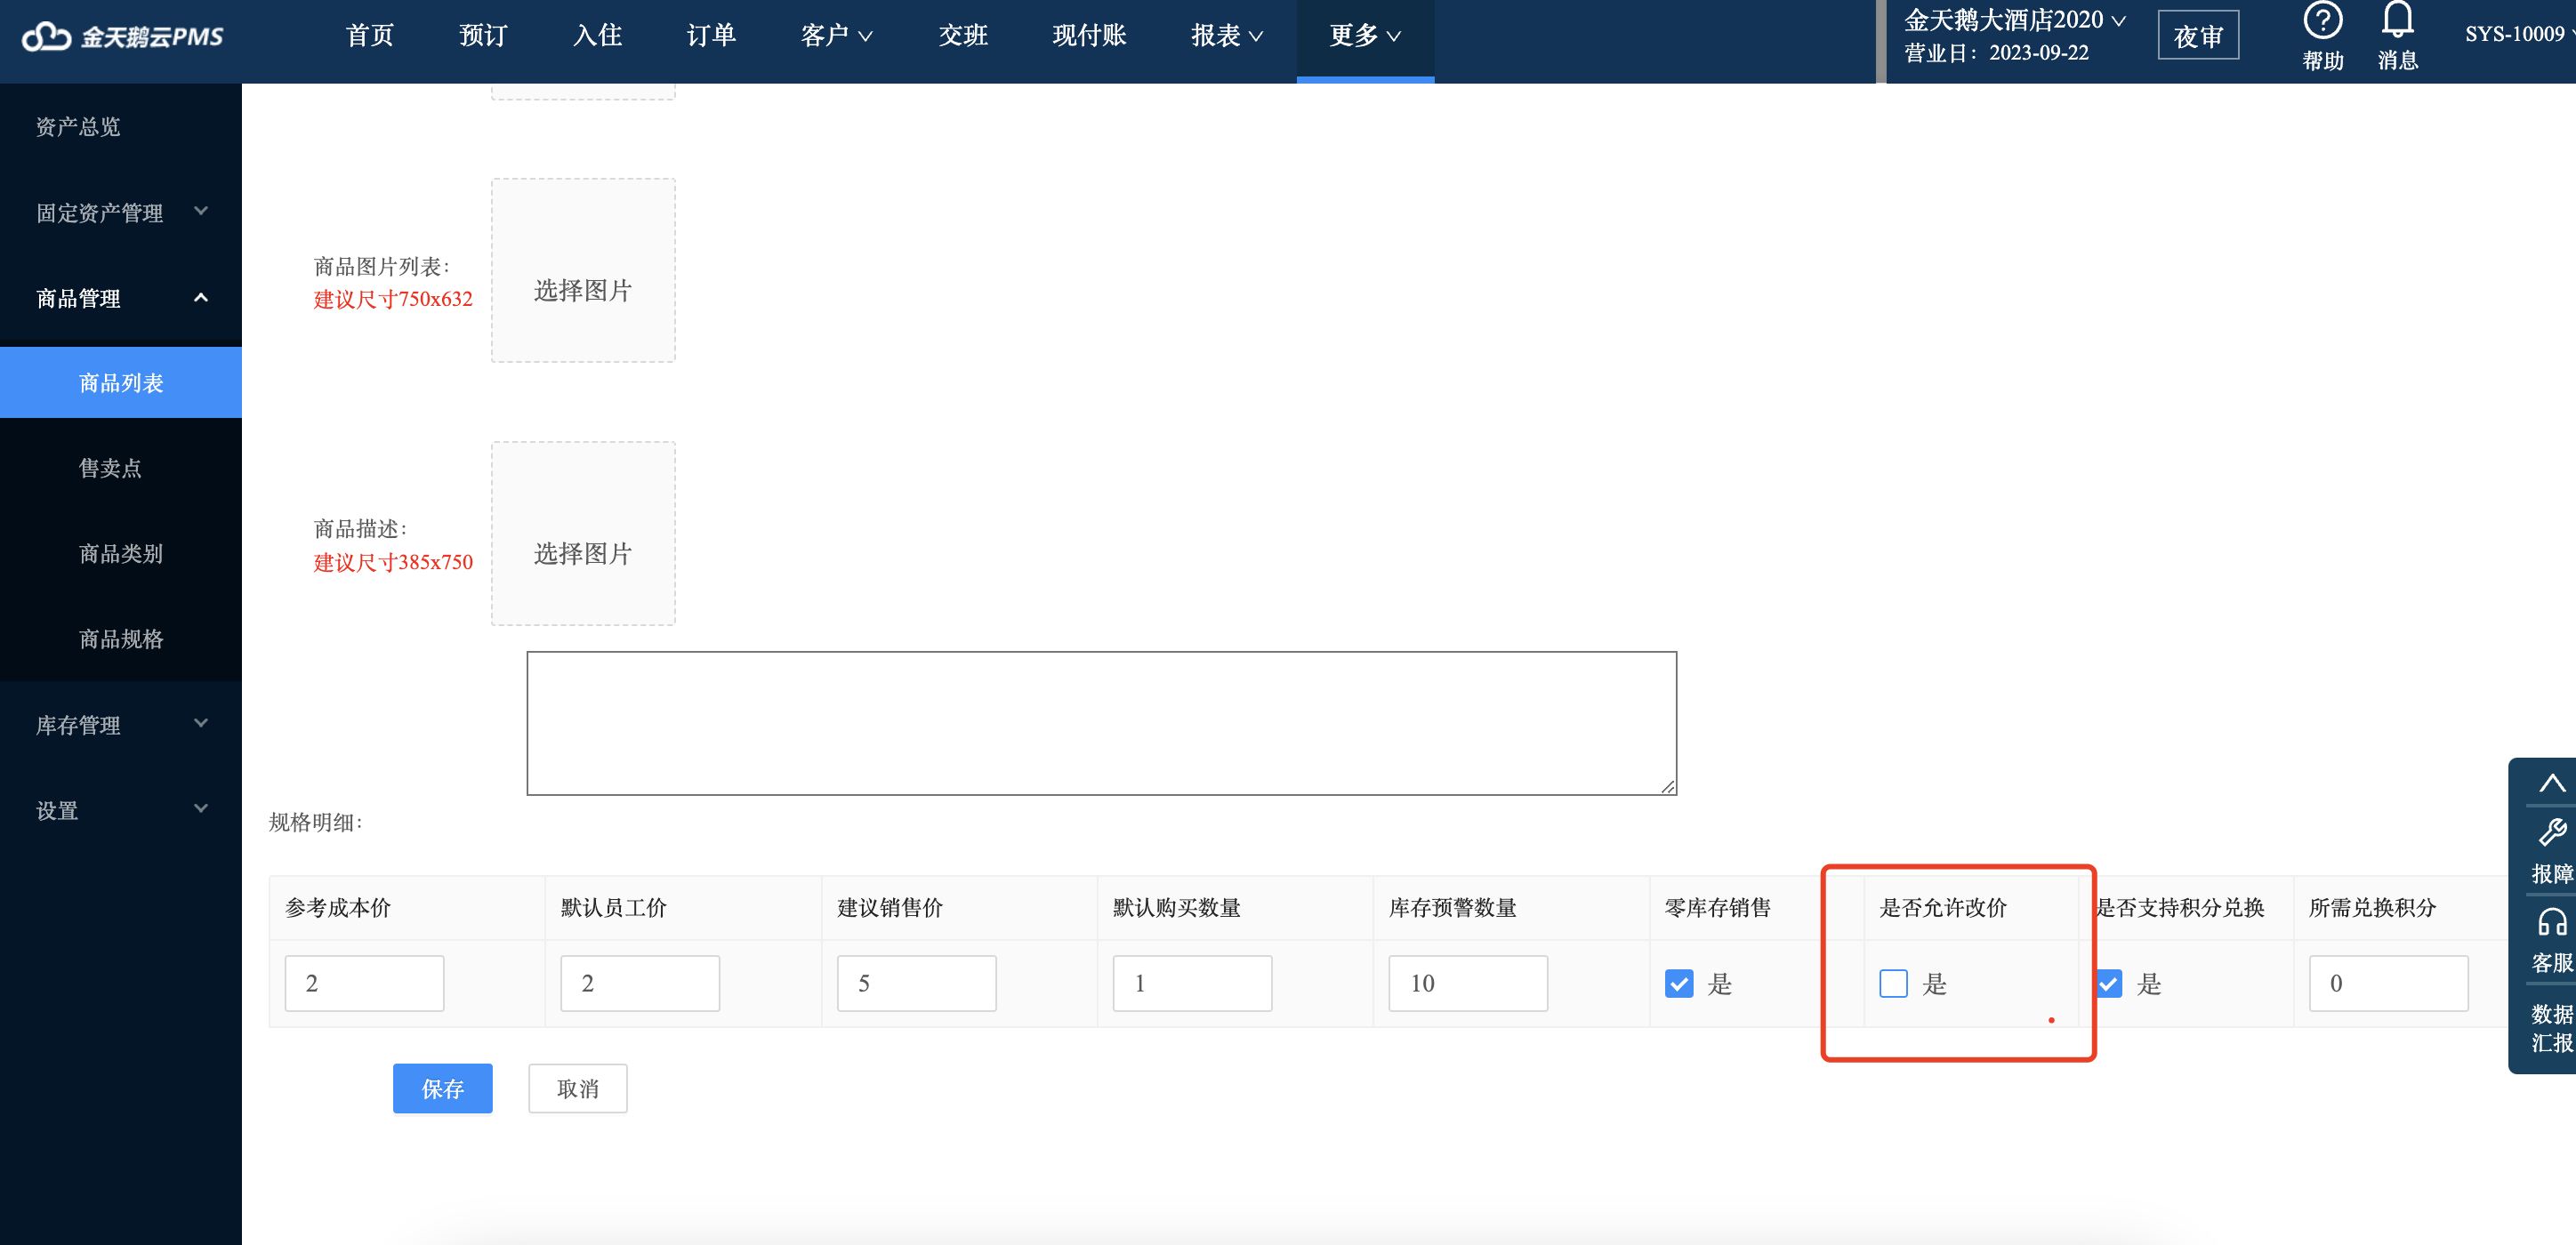Open the 客户 dropdown menu
The width and height of the screenshot is (2576, 1245).
836,36
